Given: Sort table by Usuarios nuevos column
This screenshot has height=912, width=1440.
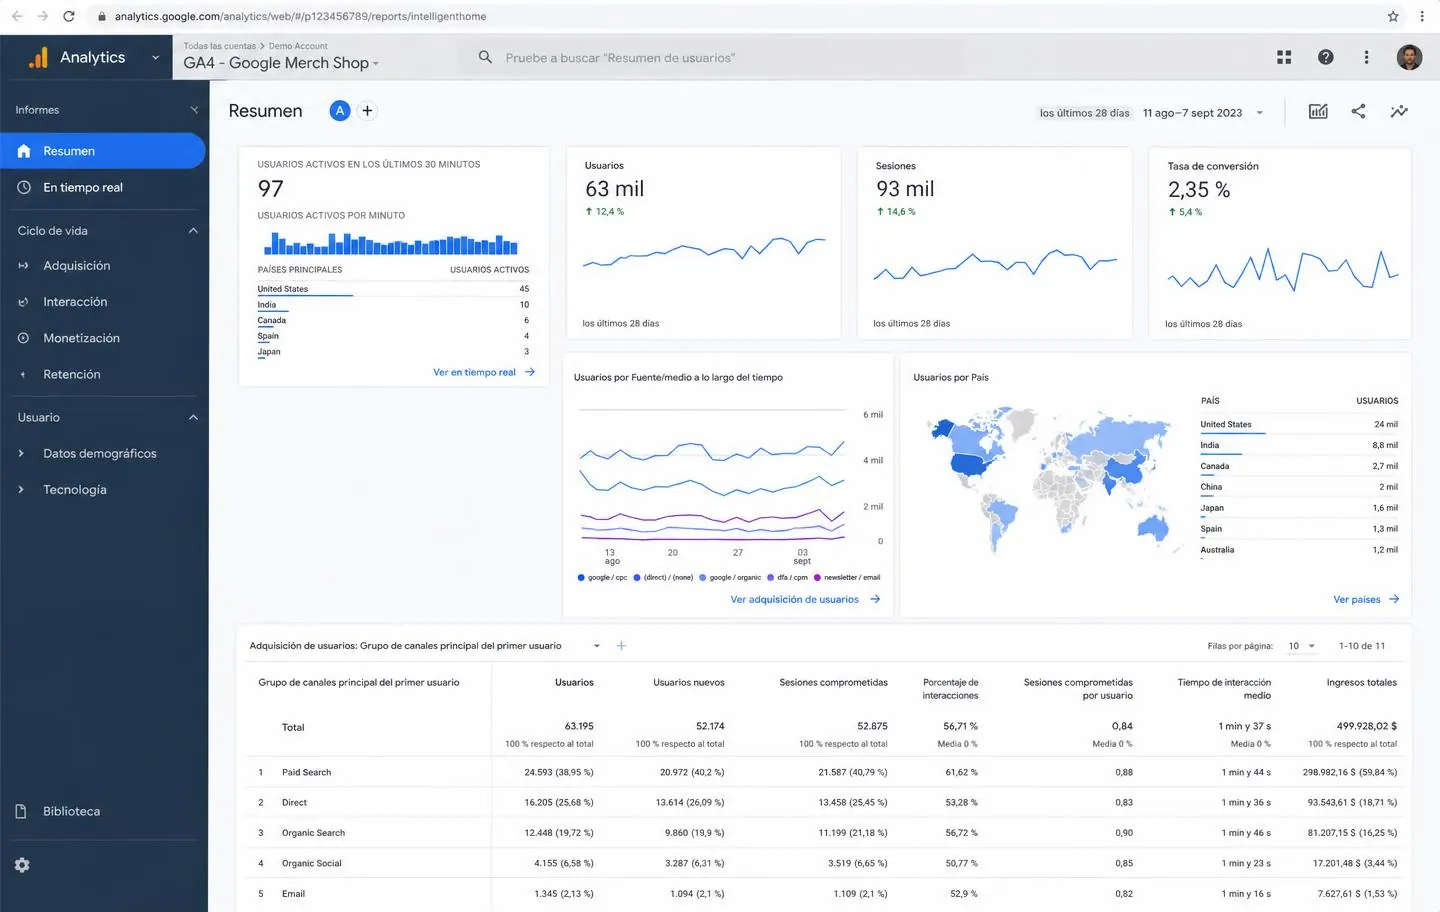Looking at the screenshot, I should point(689,683).
